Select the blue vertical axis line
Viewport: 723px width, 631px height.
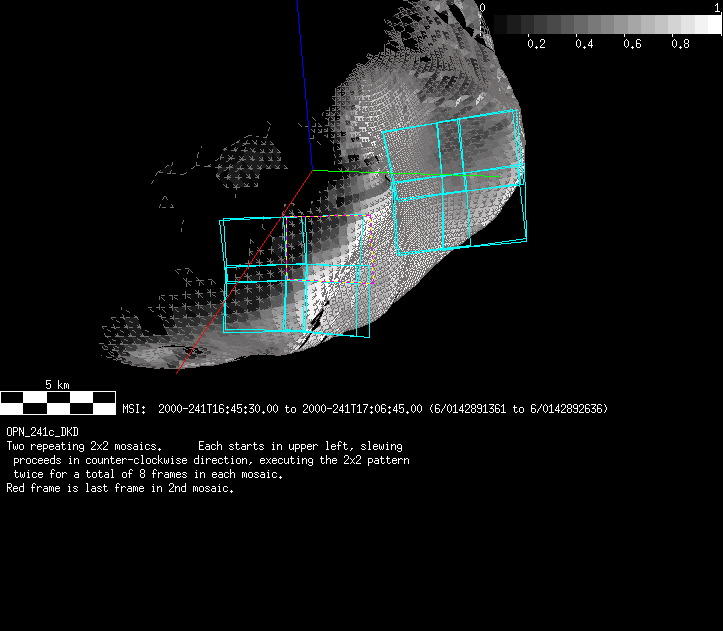coord(303,80)
